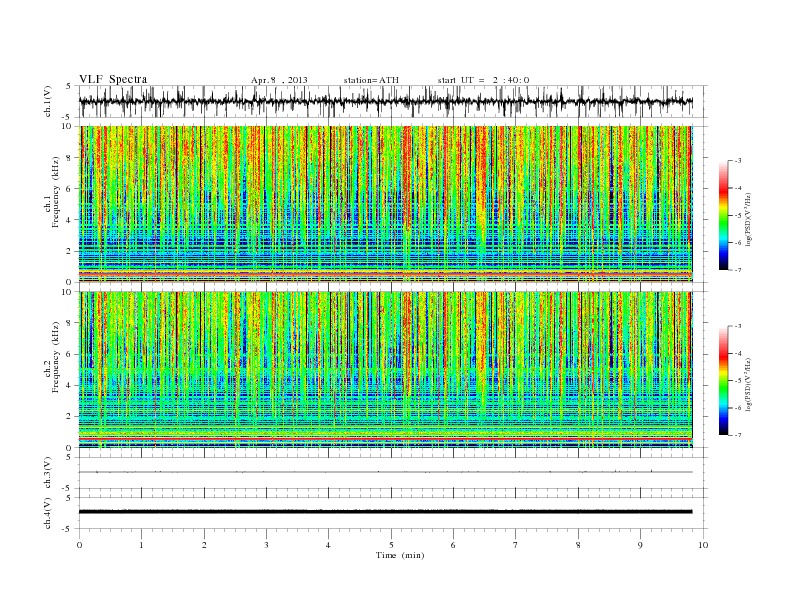This screenshot has width=792, height=612.
Task: Click the ch.1 'Frequency (kHz)' axis label
Action: [x=55, y=192]
